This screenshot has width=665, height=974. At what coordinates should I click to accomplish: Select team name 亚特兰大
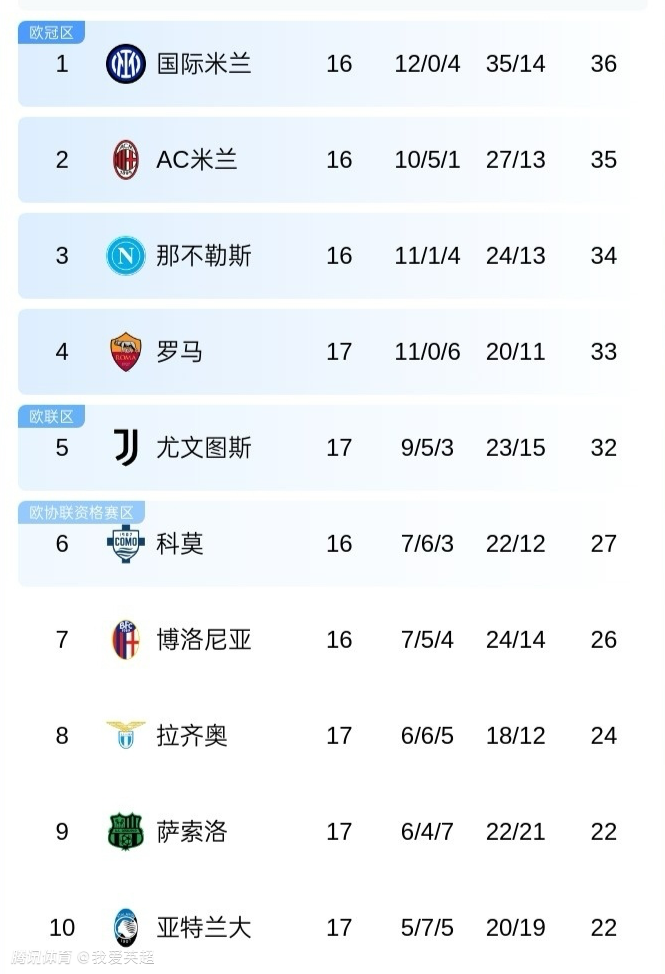coord(204,928)
